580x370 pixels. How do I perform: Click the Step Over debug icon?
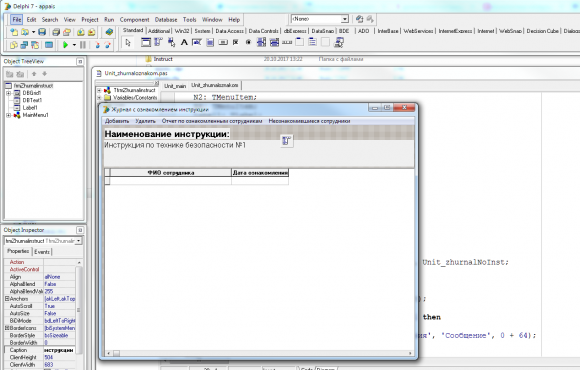107,45
